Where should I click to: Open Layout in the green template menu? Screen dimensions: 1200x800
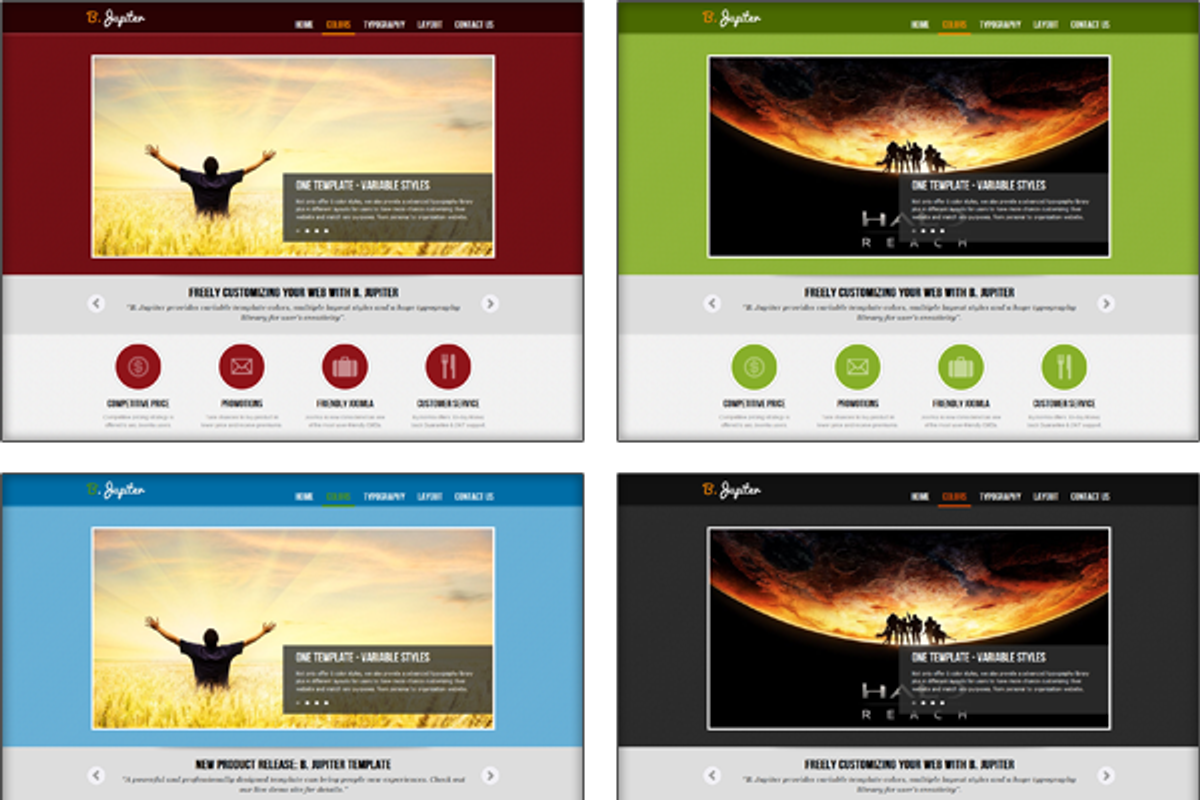(1046, 25)
